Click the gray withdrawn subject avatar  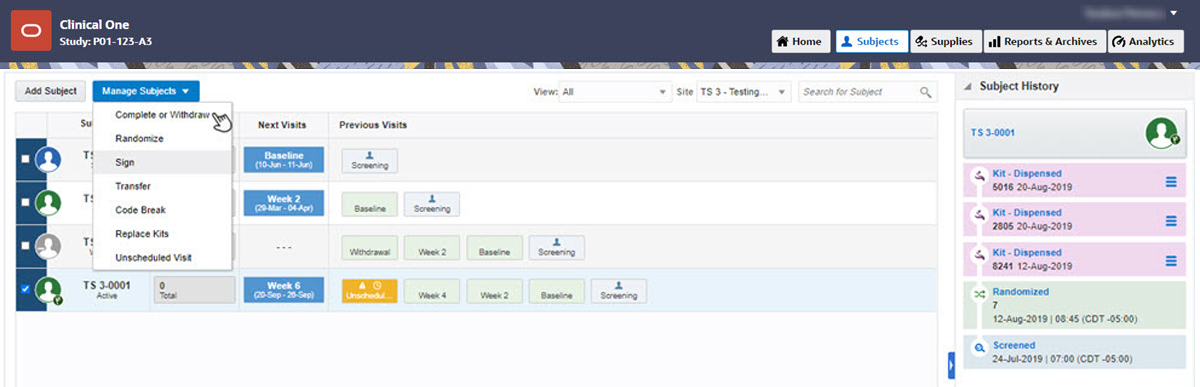pyautogui.click(x=48, y=247)
